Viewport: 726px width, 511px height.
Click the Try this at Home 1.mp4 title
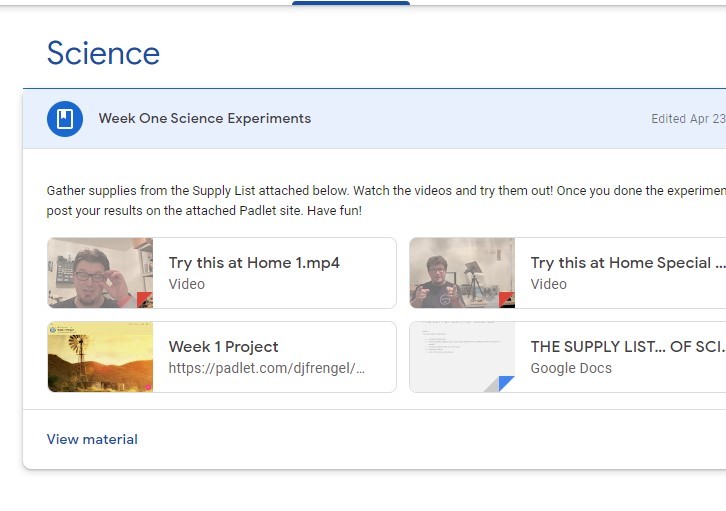254,263
